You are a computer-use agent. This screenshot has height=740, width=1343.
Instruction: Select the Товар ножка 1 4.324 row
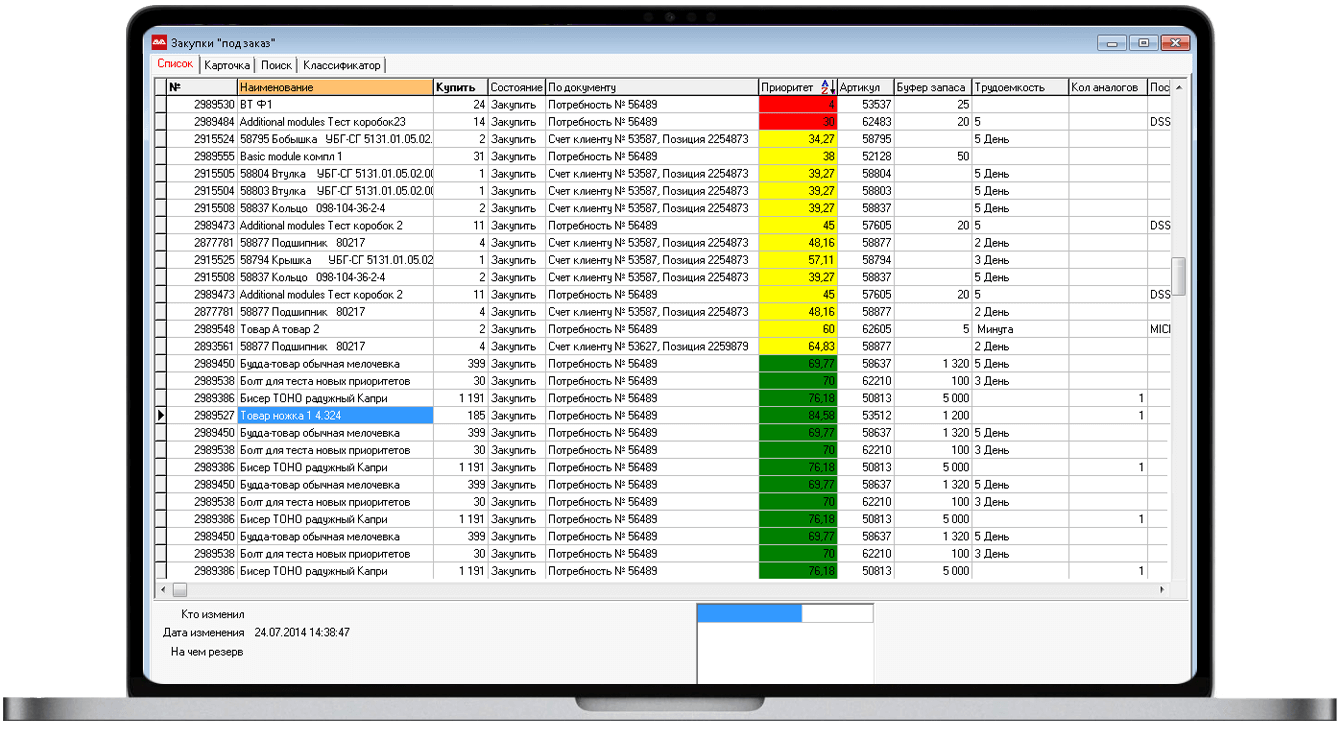pos(334,415)
